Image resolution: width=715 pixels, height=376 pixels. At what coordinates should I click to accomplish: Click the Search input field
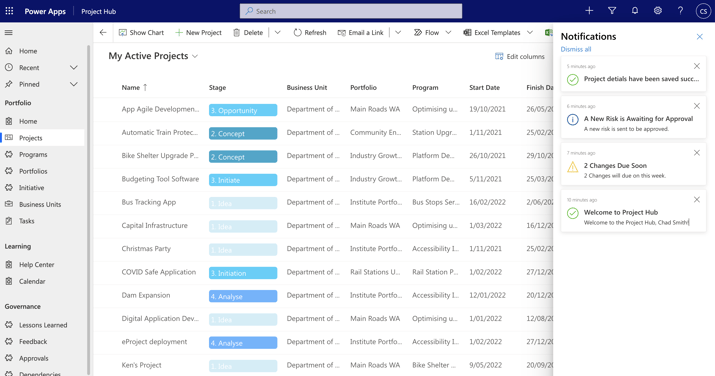tap(351, 11)
